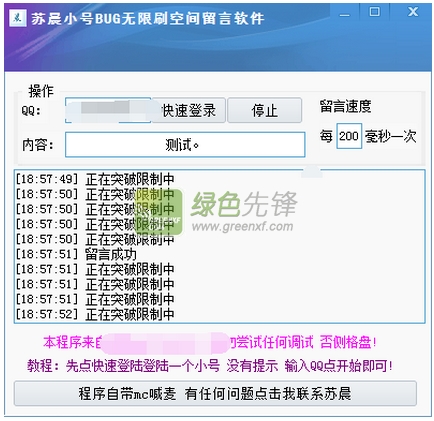The image size is (434, 421).
Task: Click the 内容 field containing 测试。
Action: 185,145
